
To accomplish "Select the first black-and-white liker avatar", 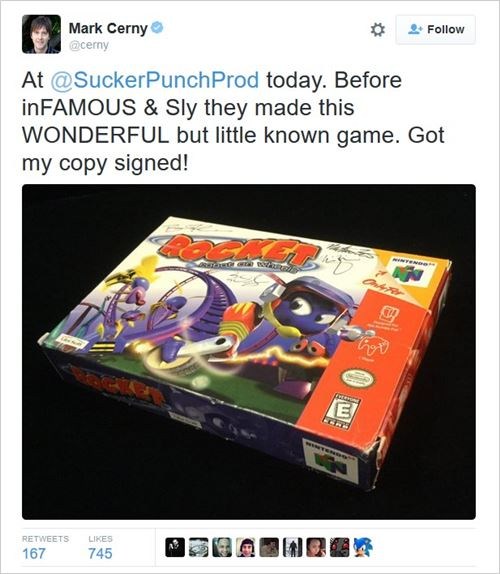I will 175,548.
